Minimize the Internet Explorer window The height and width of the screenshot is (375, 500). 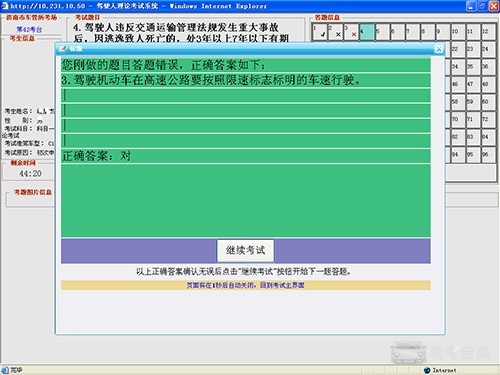coord(471,6)
